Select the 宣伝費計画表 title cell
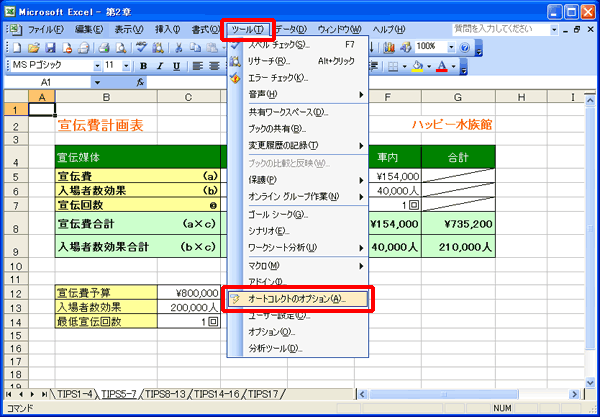 click(106, 125)
